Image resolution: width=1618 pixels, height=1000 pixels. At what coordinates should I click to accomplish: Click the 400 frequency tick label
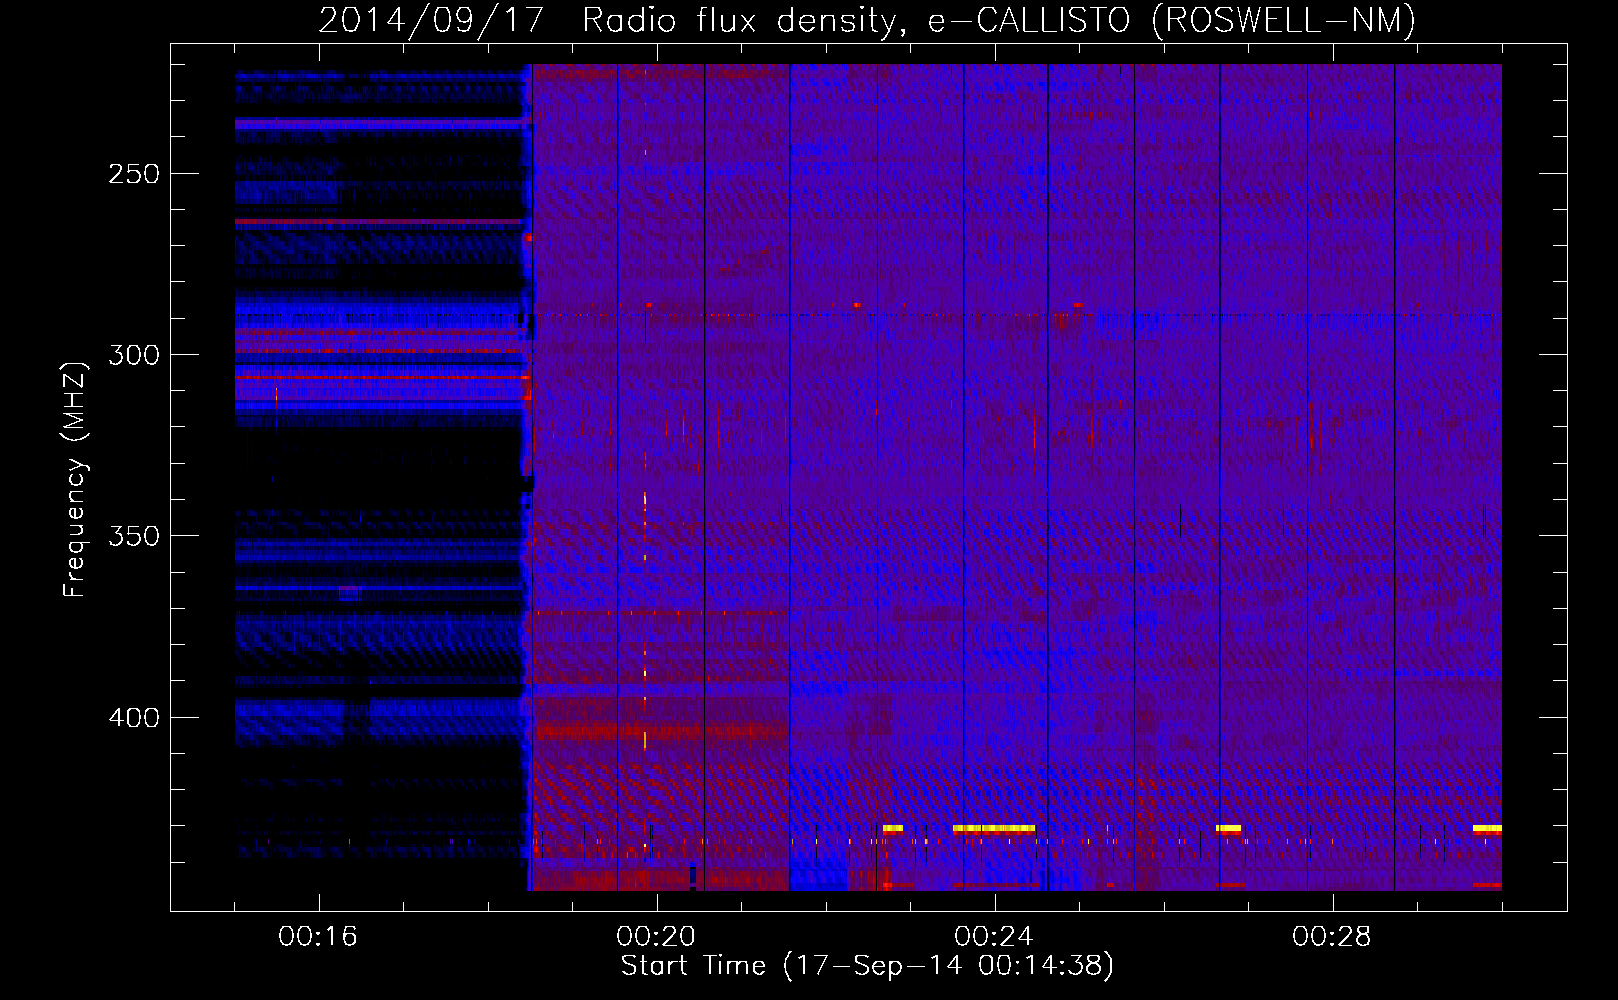pos(134,718)
